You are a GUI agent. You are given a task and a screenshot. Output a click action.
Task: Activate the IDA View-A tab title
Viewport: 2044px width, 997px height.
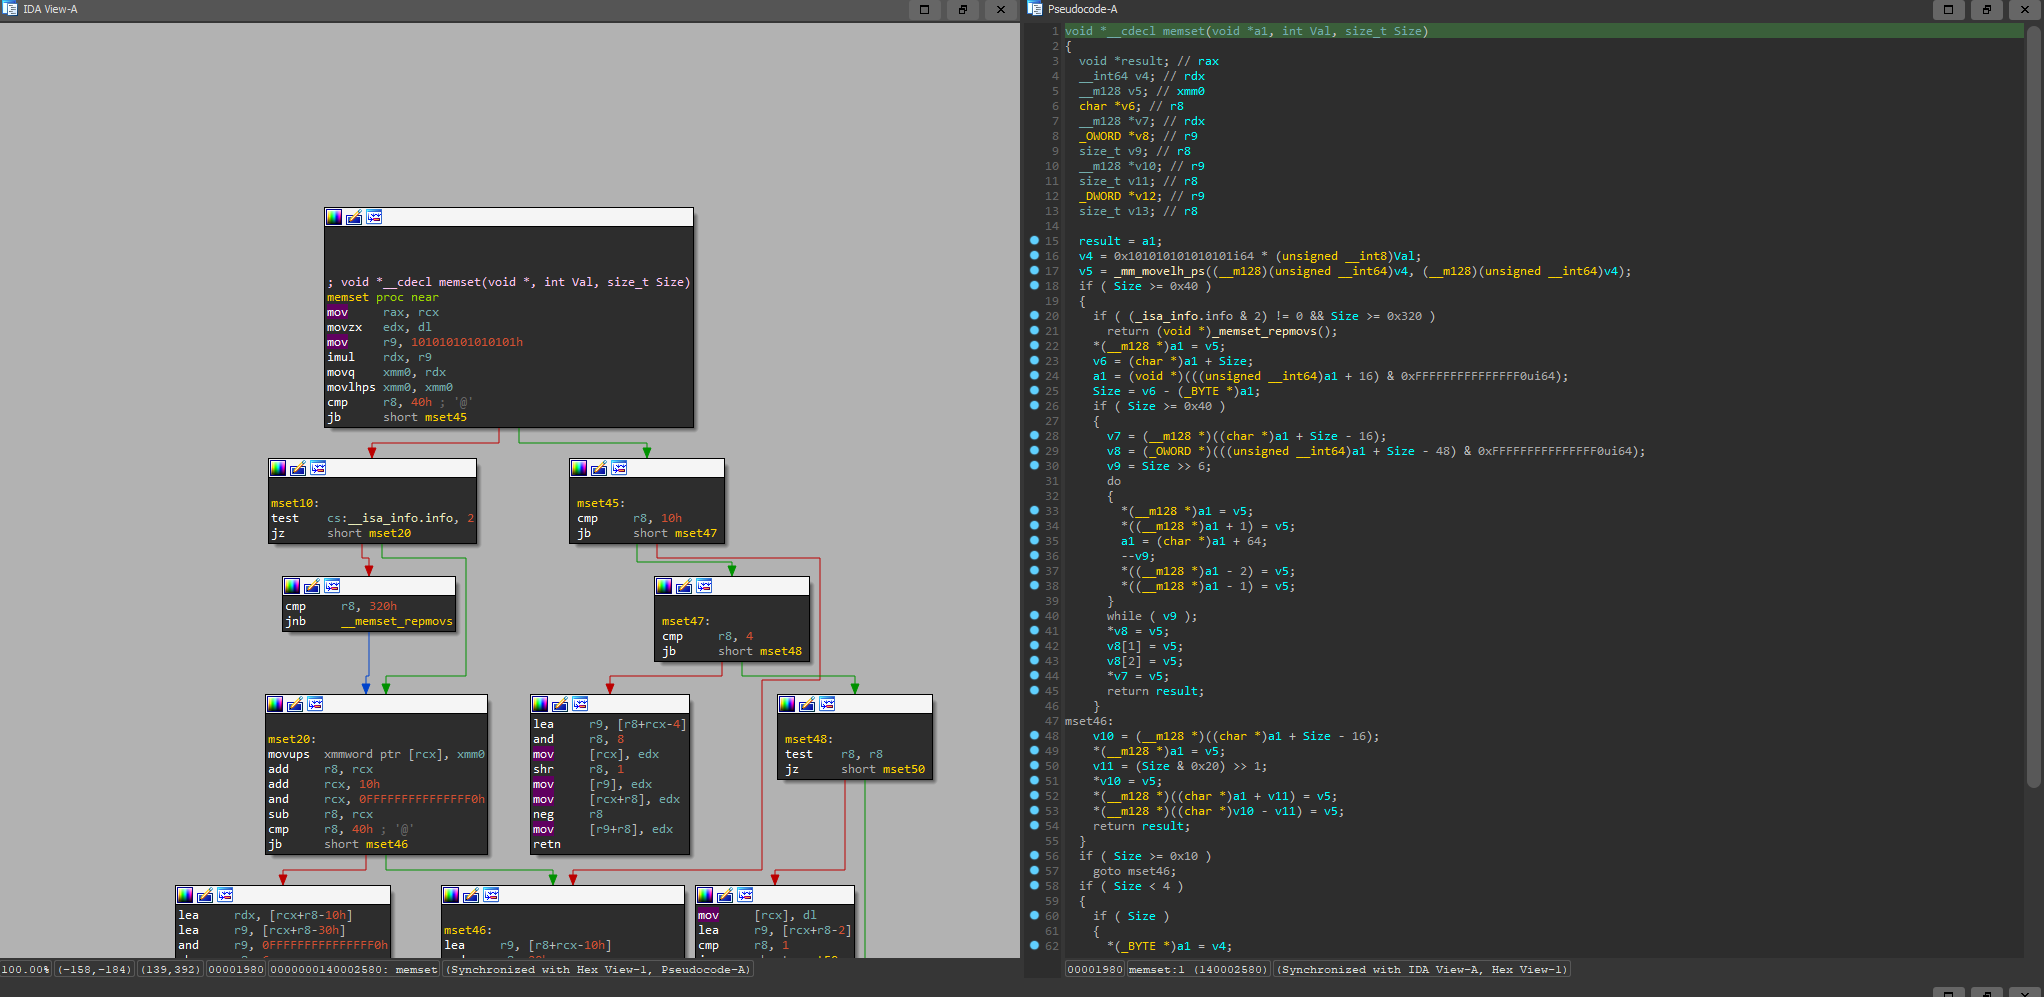pos(50,9)
